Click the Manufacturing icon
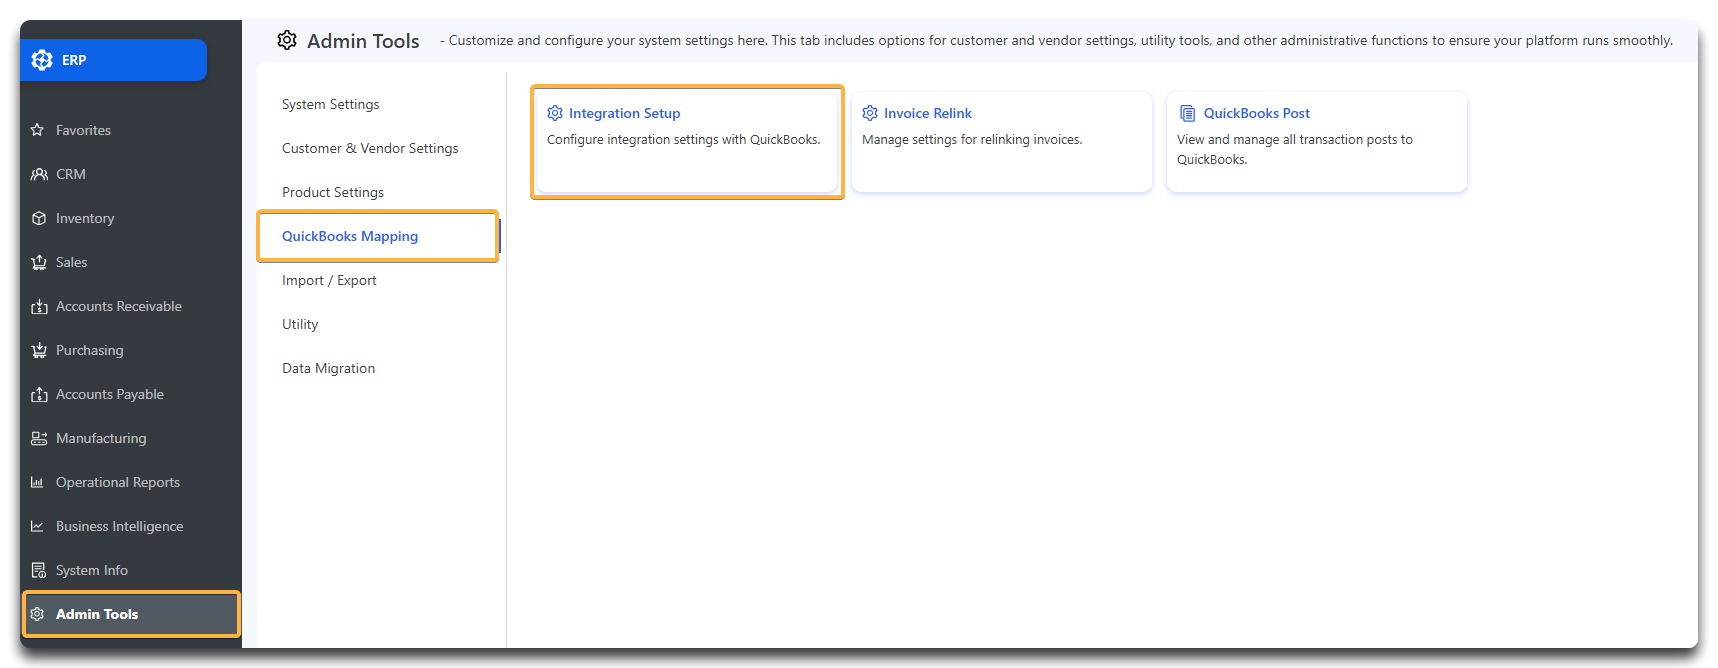This screenshot has height=668, width=1718. pos(39,438)
